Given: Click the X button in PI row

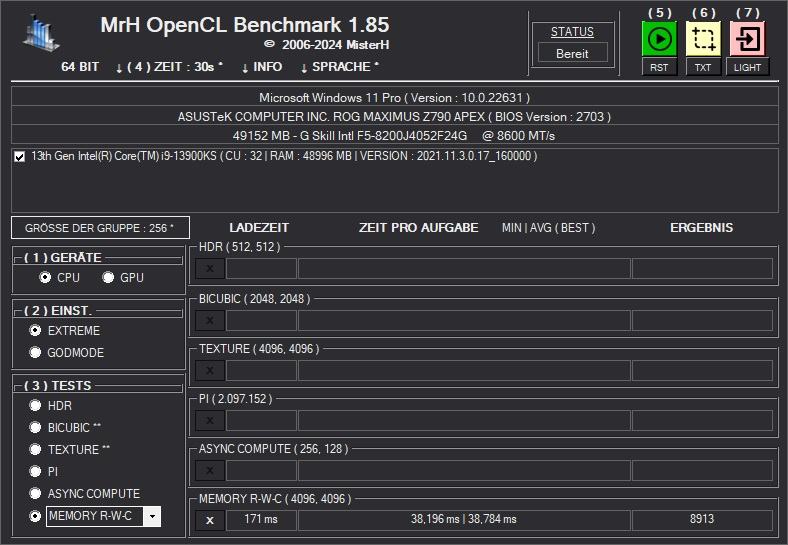Looking at the screenshot, I should (210, 420).
